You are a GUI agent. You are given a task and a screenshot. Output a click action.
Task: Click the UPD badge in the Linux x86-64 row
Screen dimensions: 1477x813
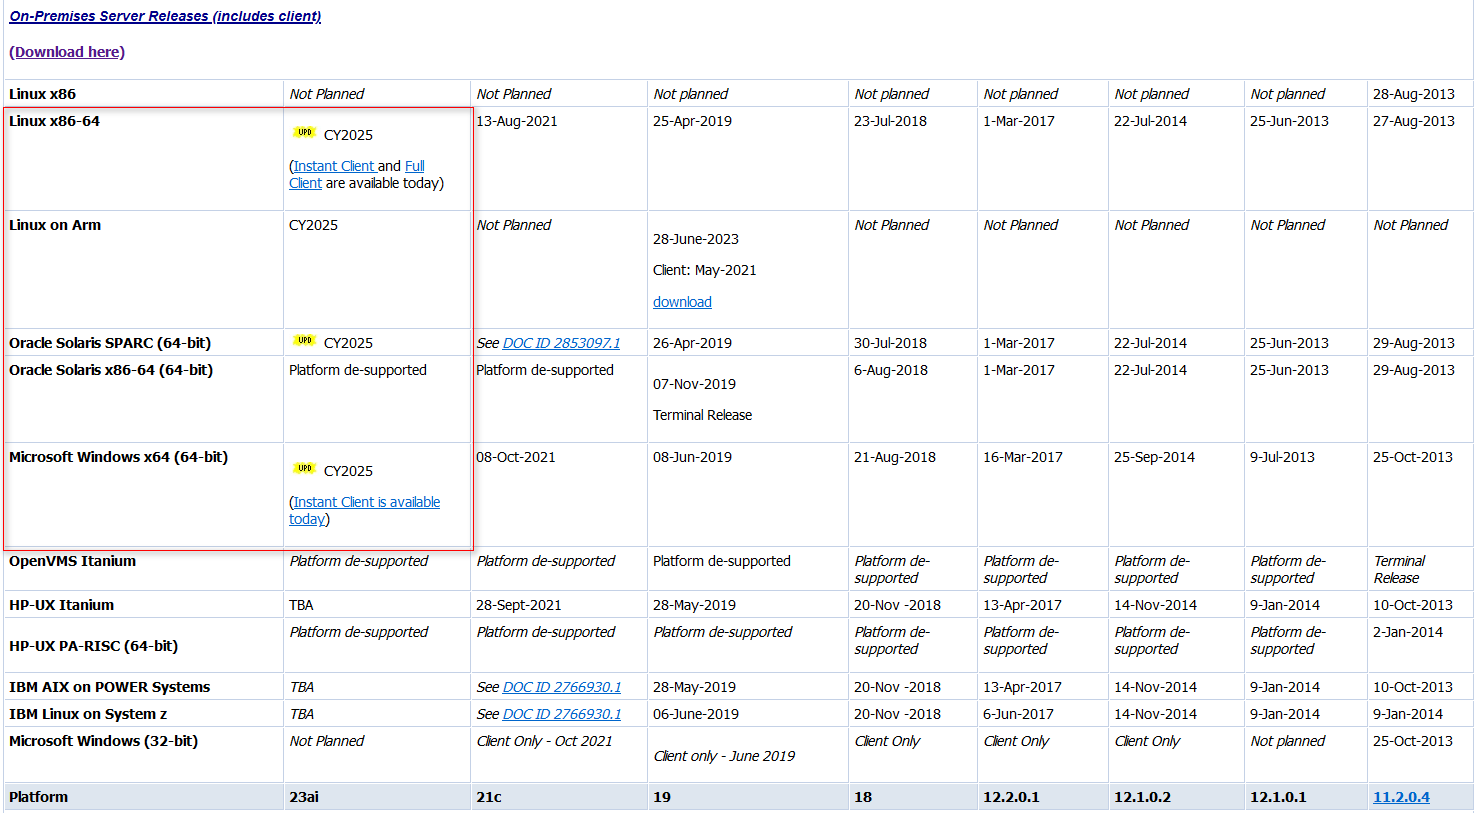304,132
